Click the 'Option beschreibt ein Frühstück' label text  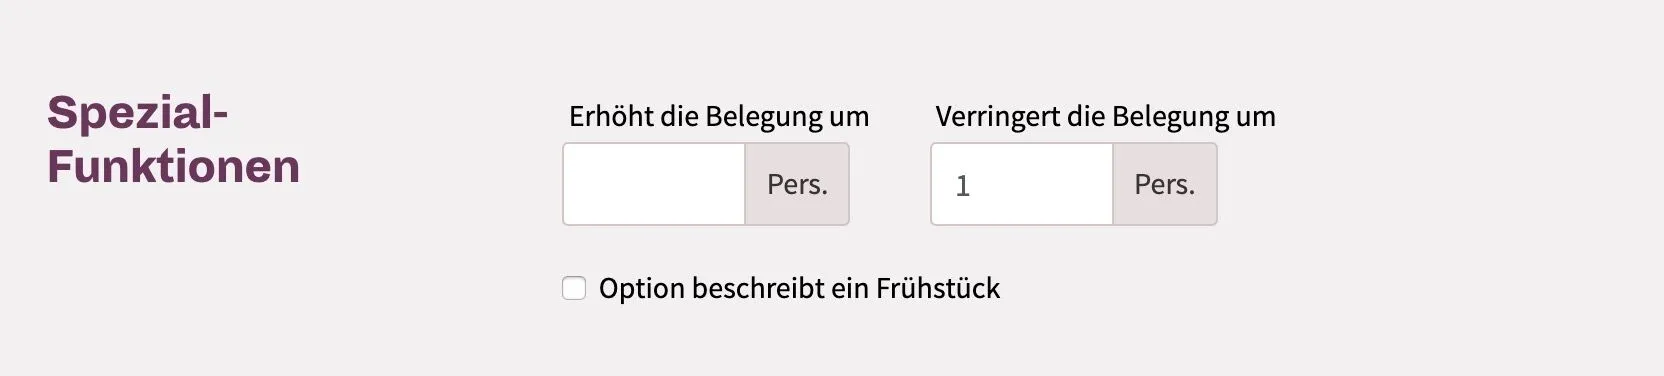799,289
